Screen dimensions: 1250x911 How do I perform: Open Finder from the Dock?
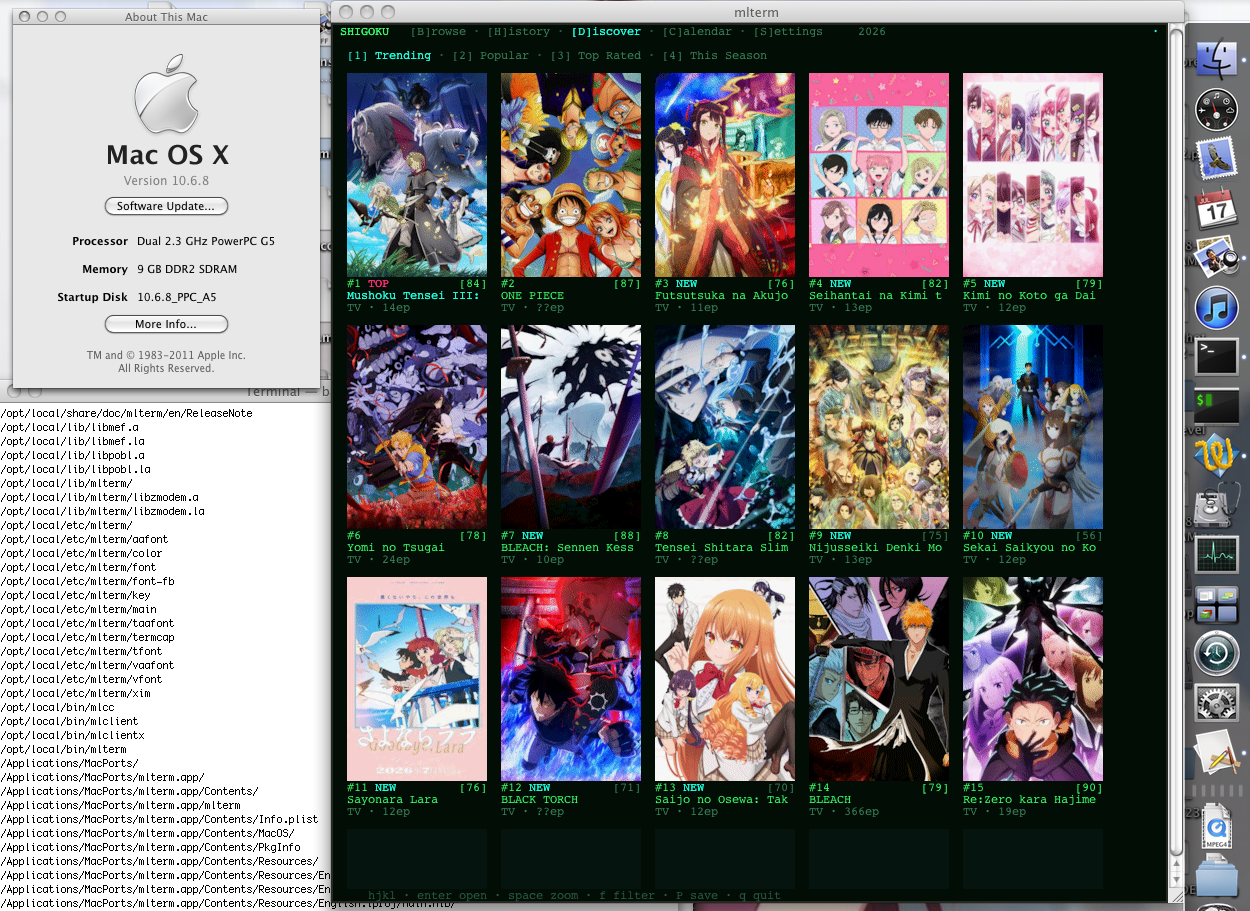1216,60
